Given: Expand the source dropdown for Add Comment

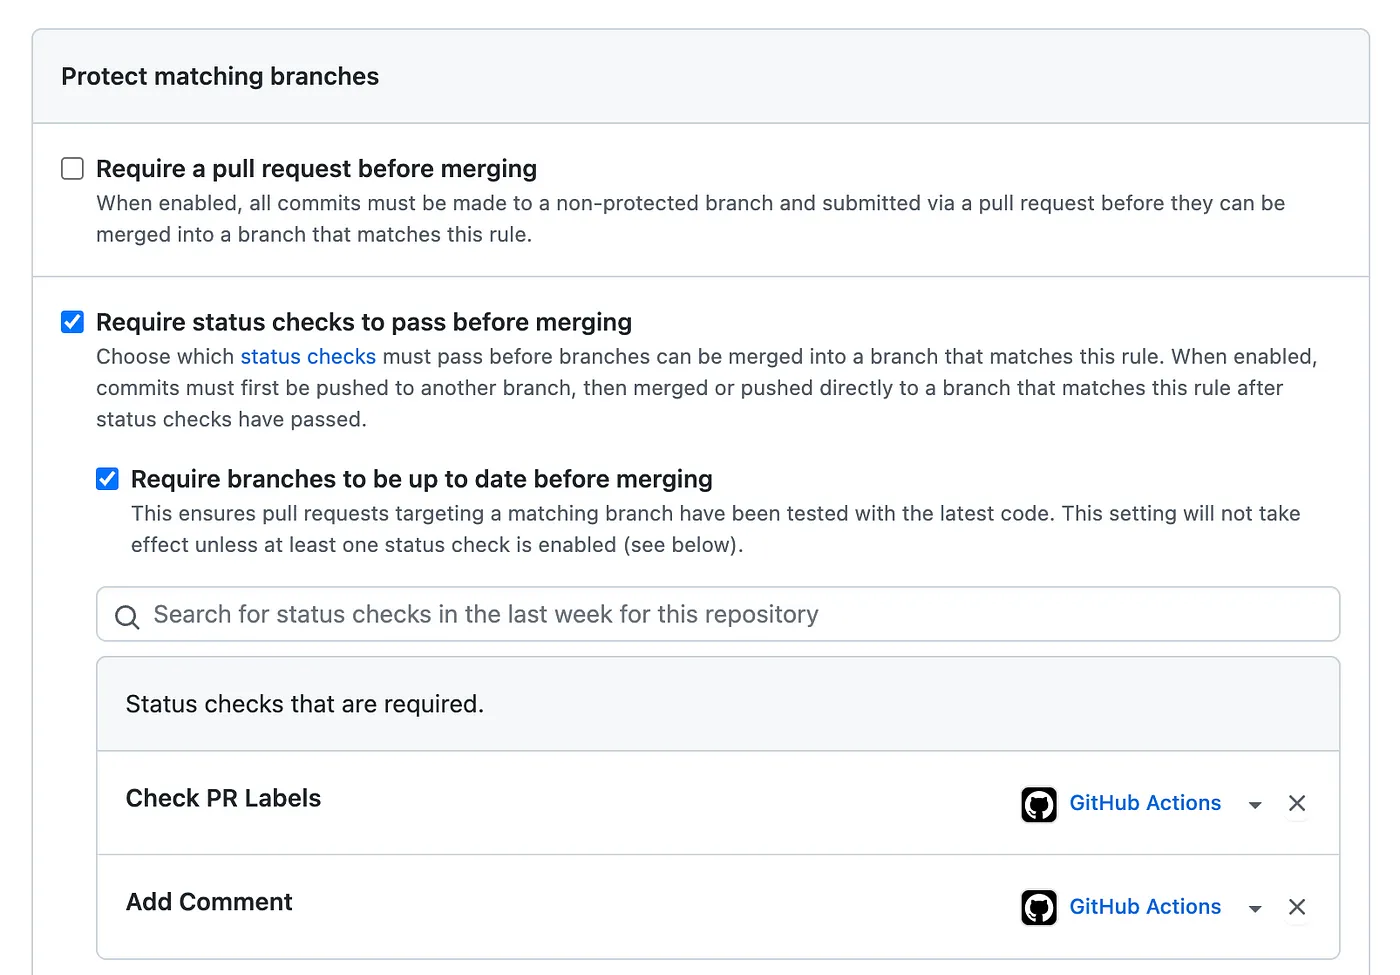Looking at the screenshot, I should tap(1255, 909).
